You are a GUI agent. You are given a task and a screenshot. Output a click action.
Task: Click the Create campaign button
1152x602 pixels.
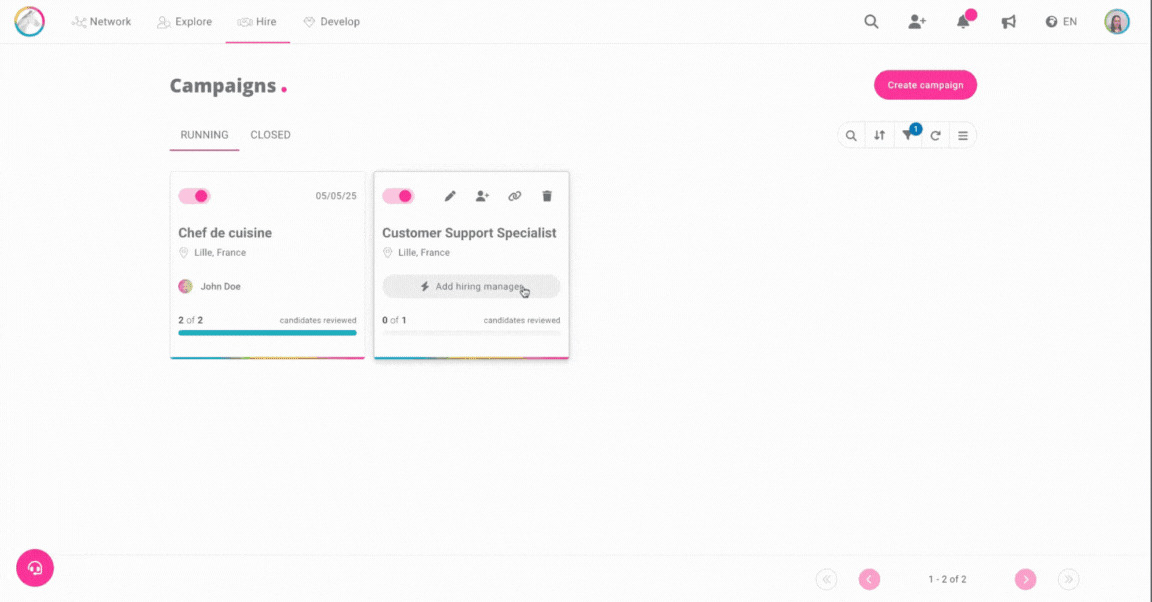click(x=925, y=85)
